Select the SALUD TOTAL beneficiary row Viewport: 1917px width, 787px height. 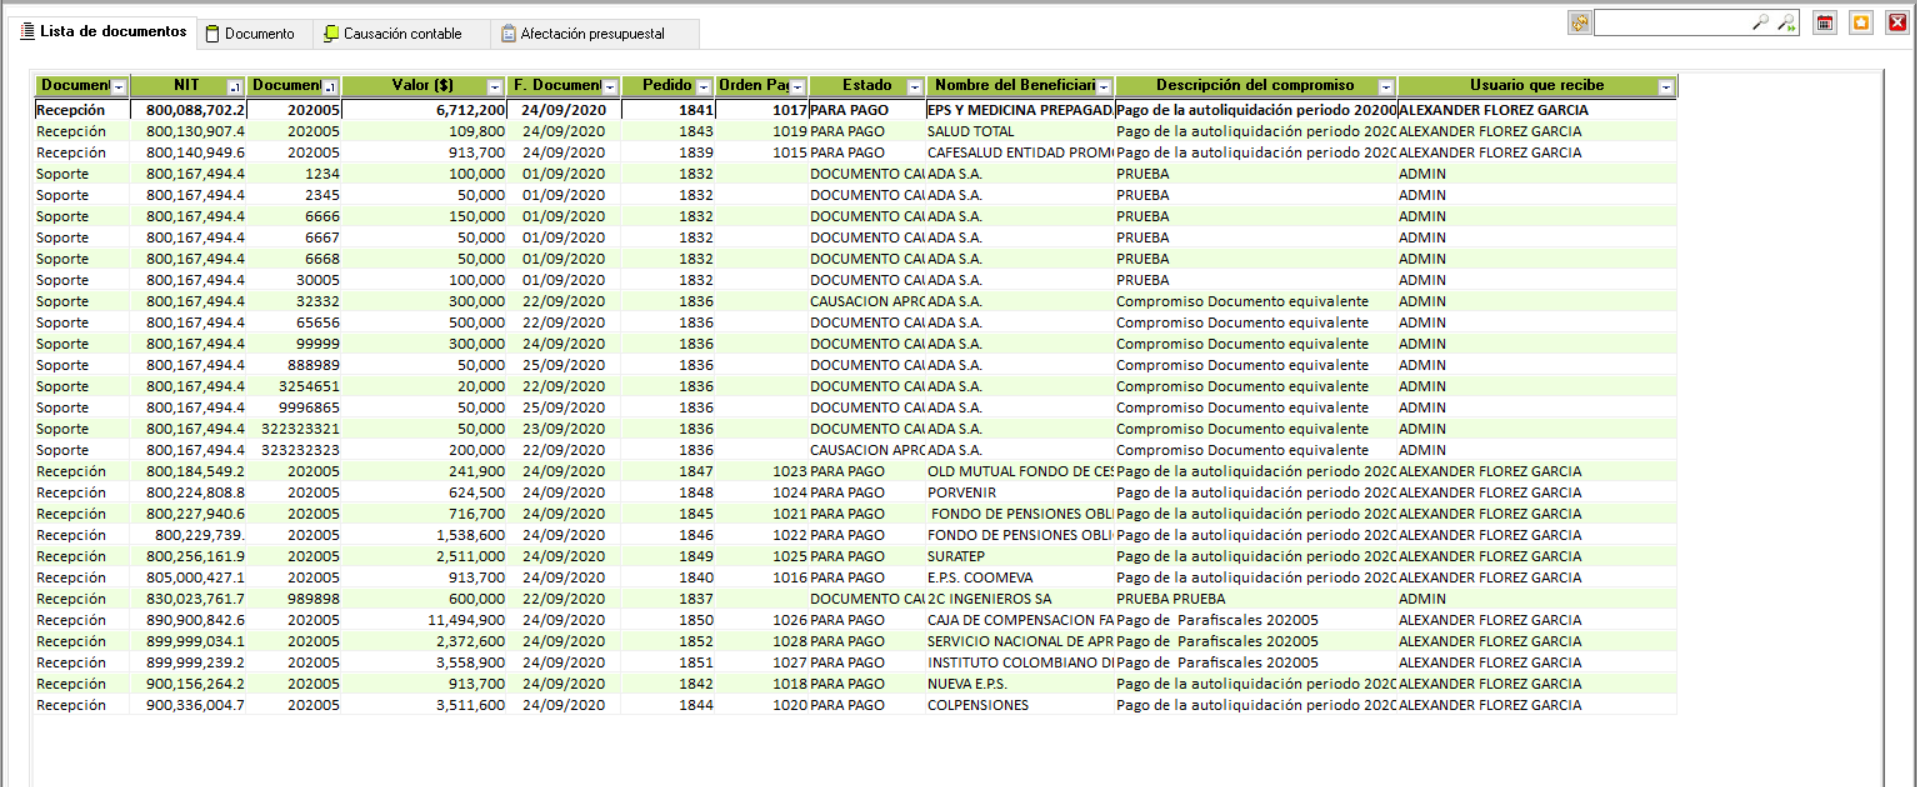point(970,131)
